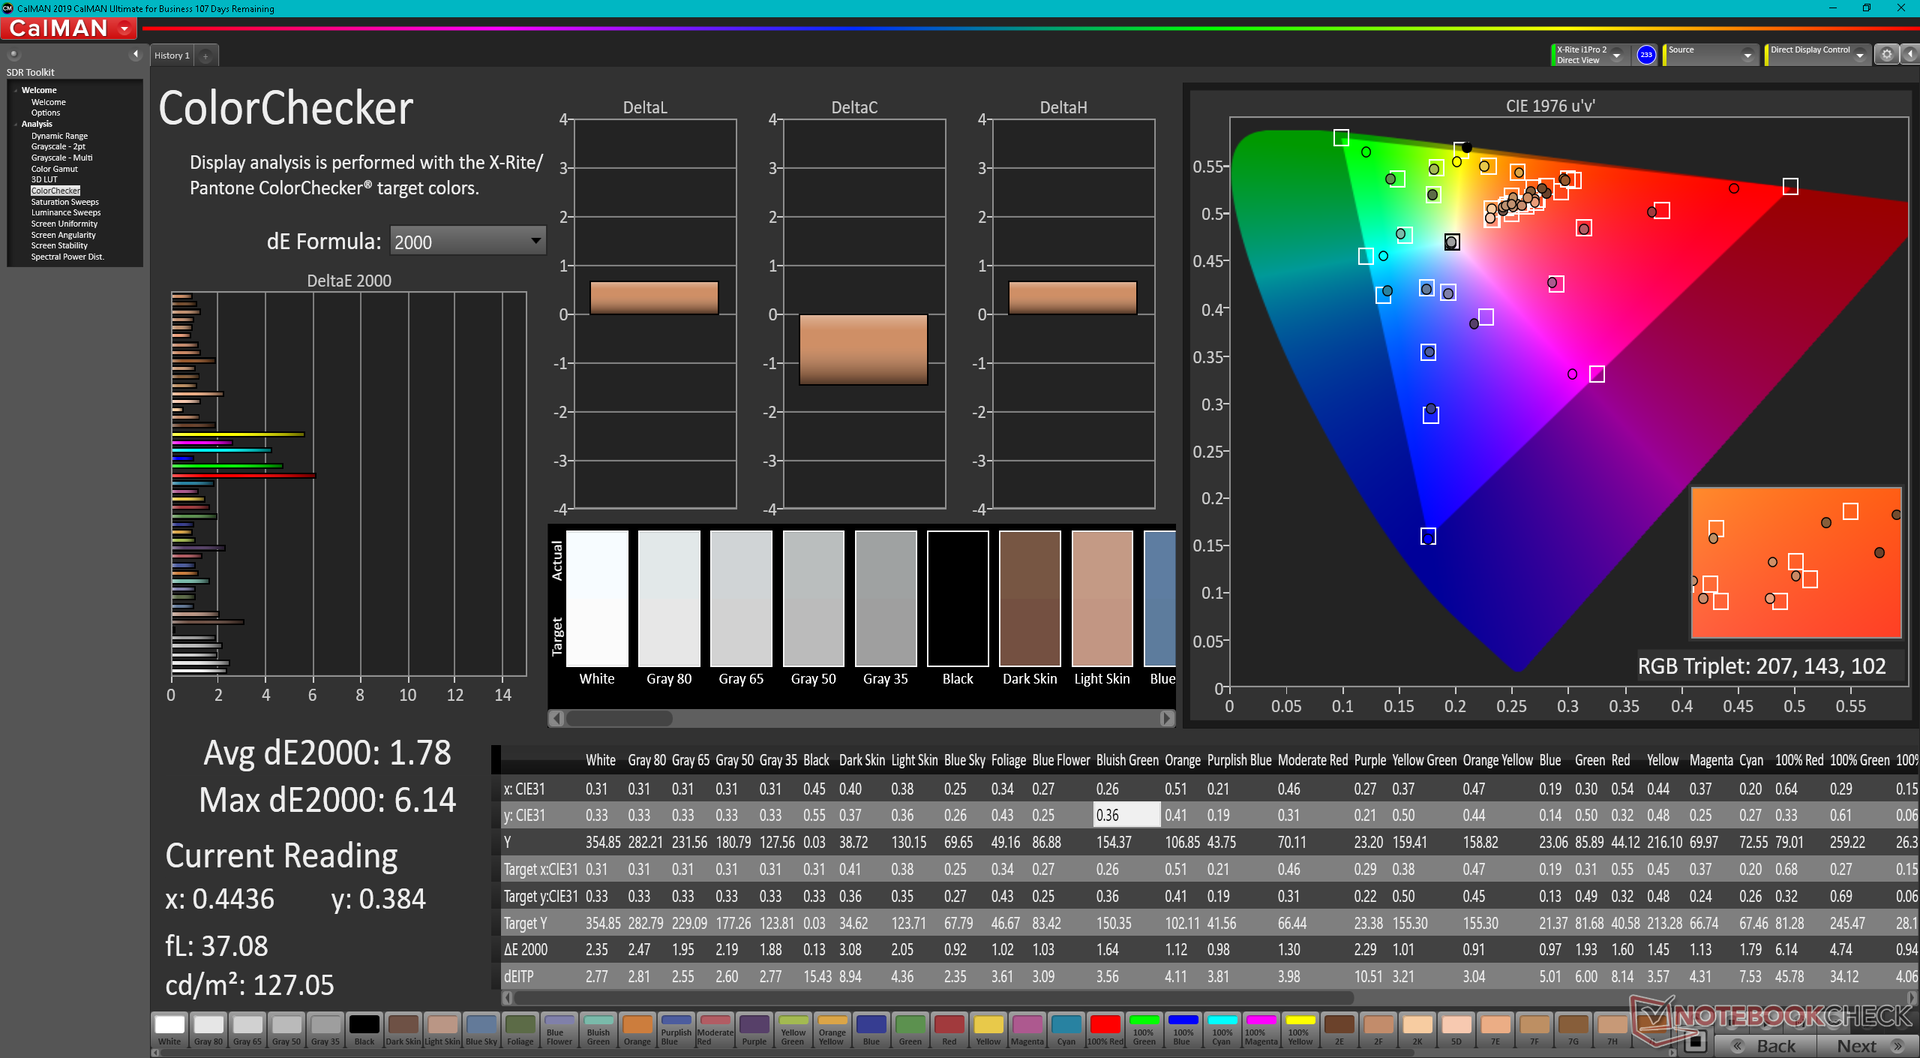1920x1058 pixels.
Task: Select the ColorChecker workflow page
Action: coord(55,191)
